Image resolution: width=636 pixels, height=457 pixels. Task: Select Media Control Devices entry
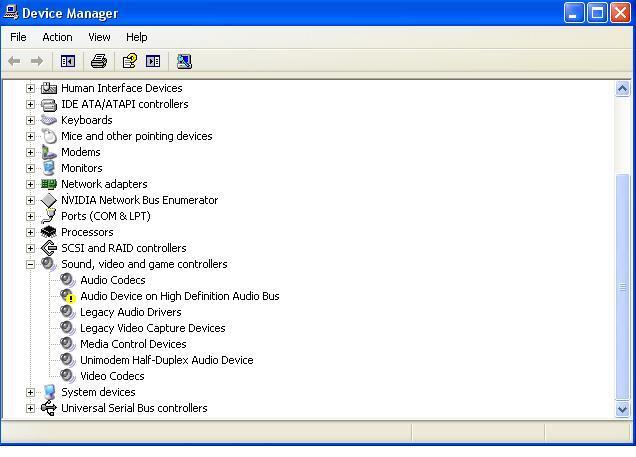133,344
